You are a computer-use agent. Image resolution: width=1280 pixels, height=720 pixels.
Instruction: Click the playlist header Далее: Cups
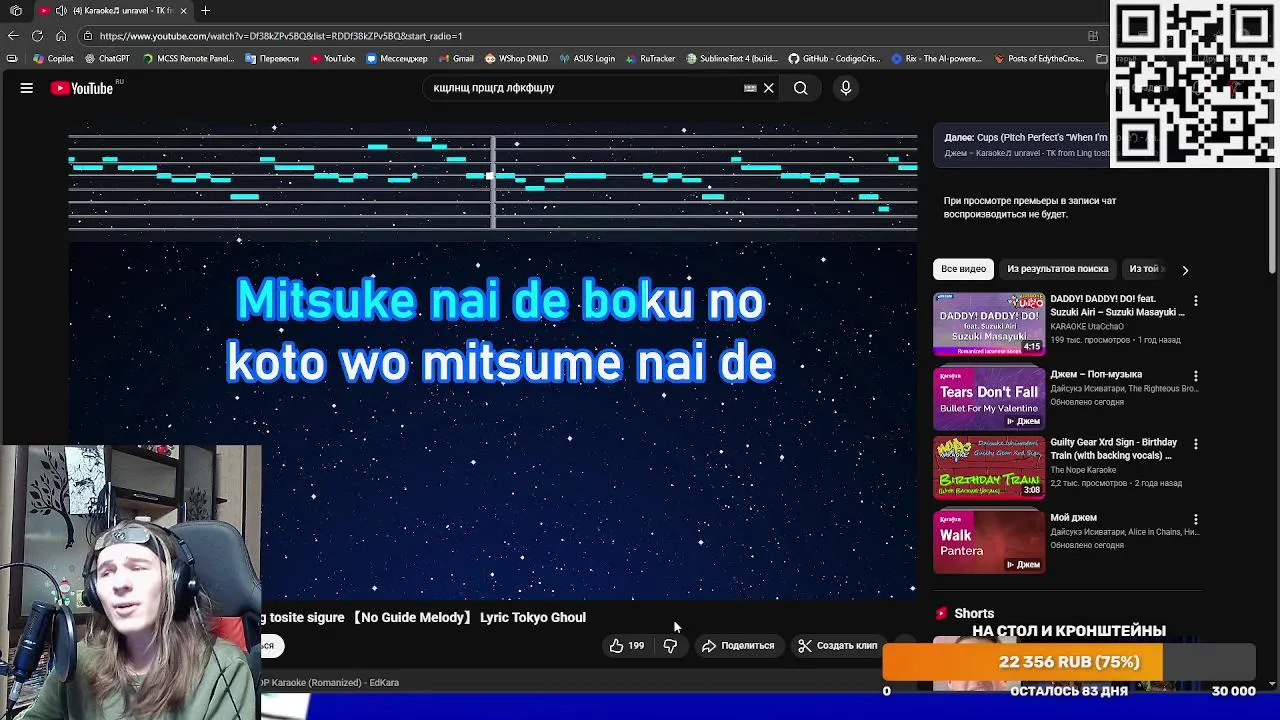click(1026, 138)
